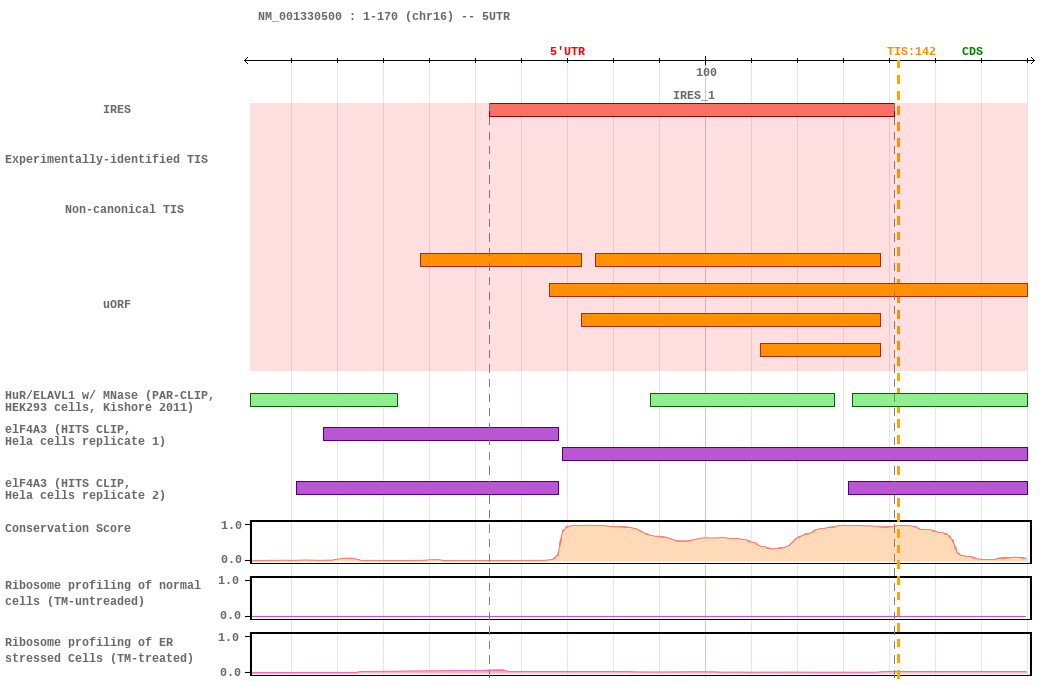Screen dimensions: 1050x686
Task: Click the TIS:142 marker label
Action: coord(911,52)
